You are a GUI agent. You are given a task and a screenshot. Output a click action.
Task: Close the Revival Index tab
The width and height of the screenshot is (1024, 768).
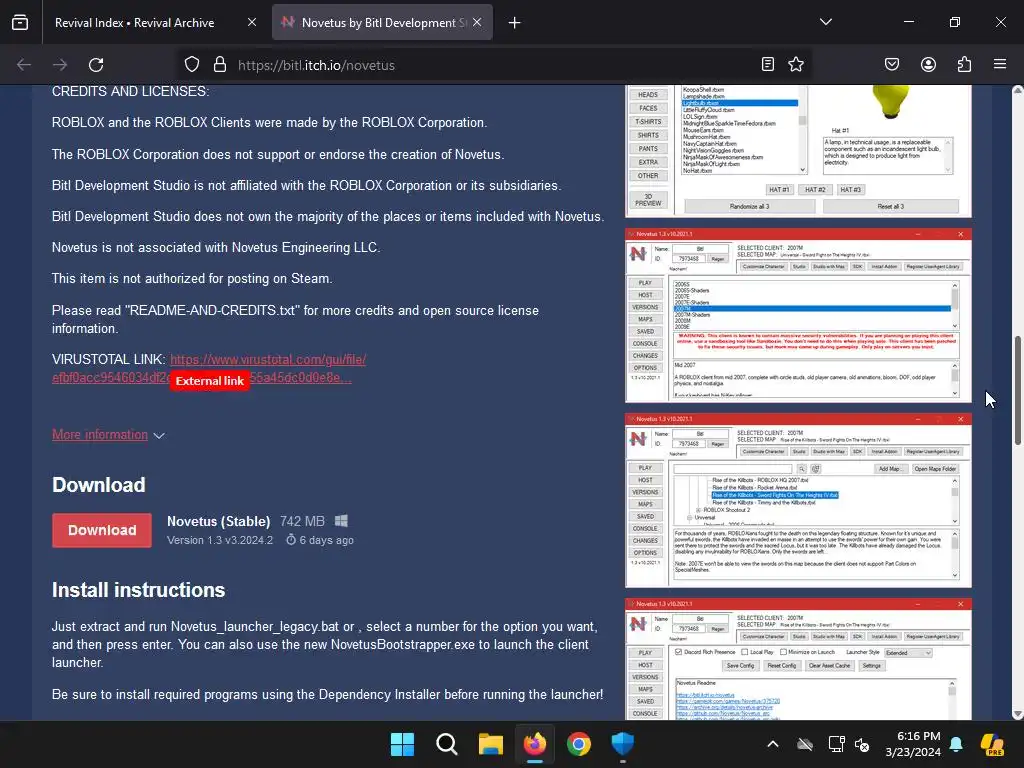coord(252,23)
